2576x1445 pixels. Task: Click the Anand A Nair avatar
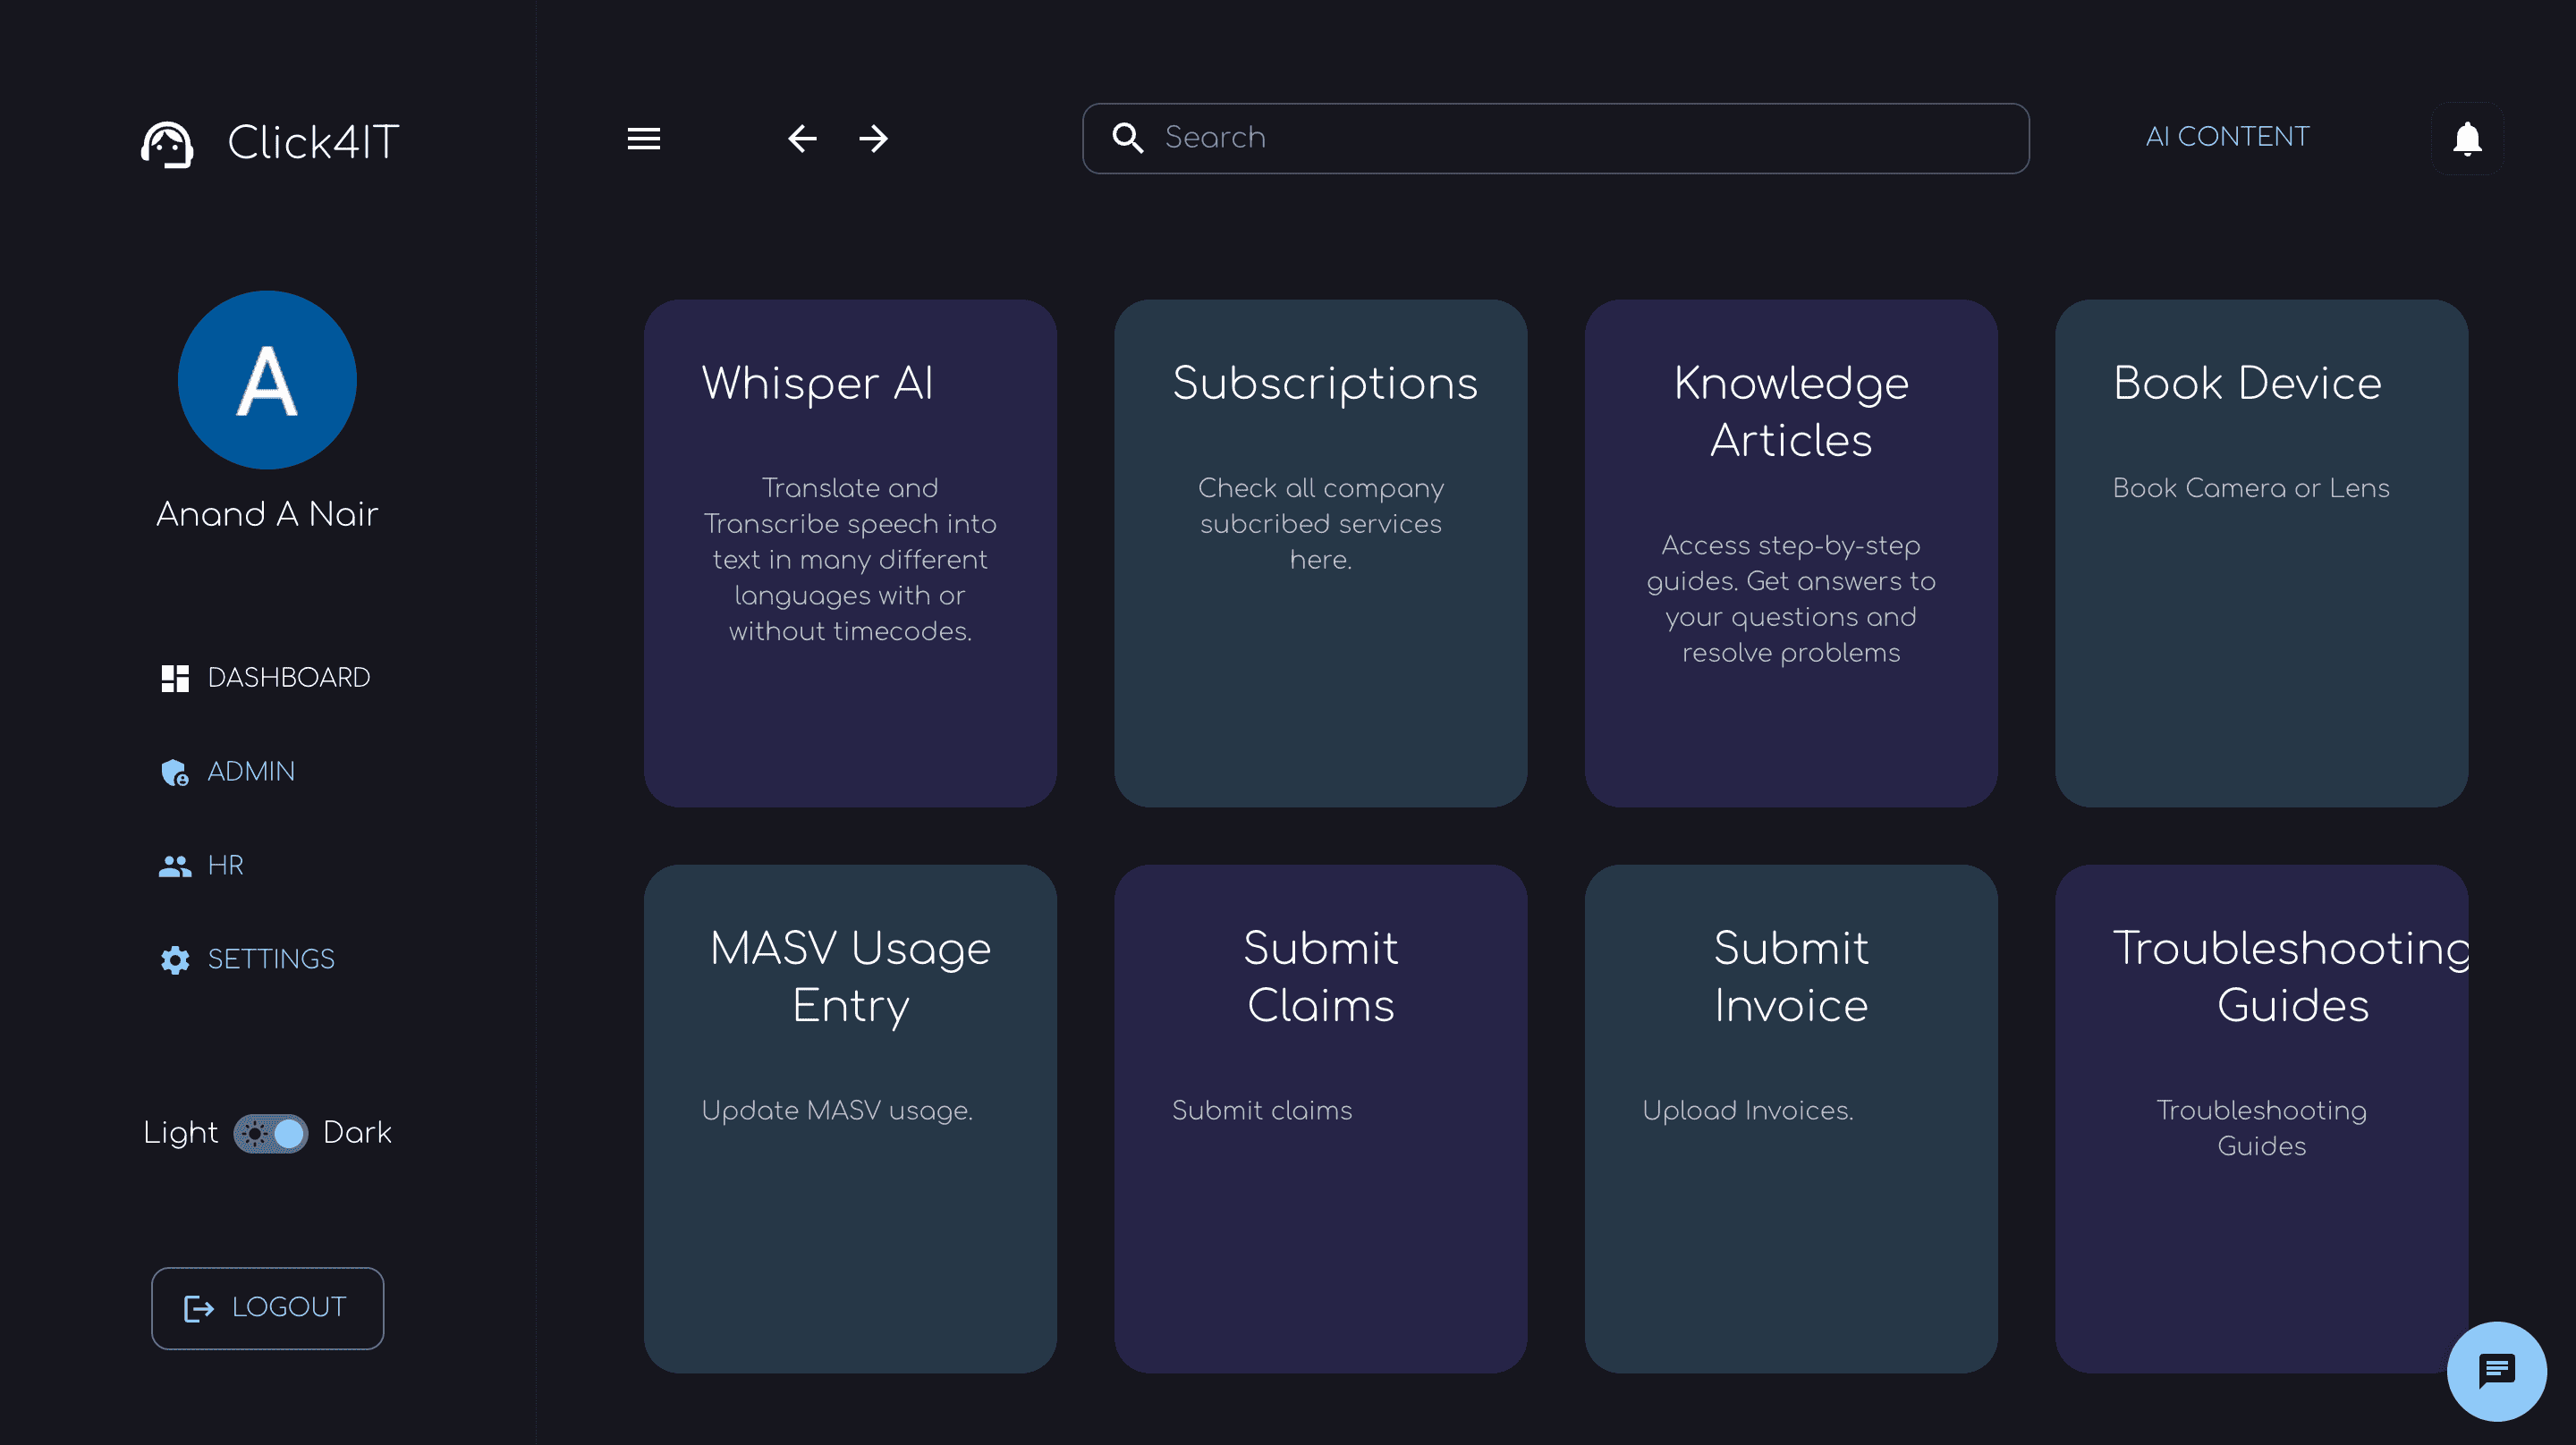click(267, 380)
